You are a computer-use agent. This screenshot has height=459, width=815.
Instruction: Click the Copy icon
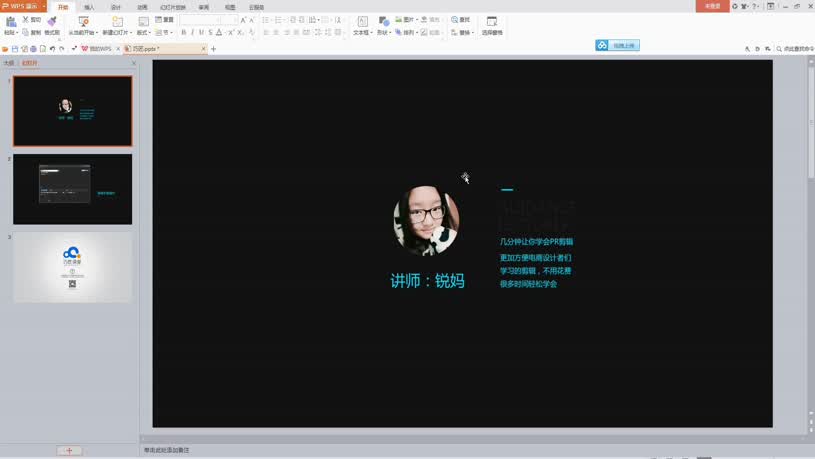click(x=25, y=32)
